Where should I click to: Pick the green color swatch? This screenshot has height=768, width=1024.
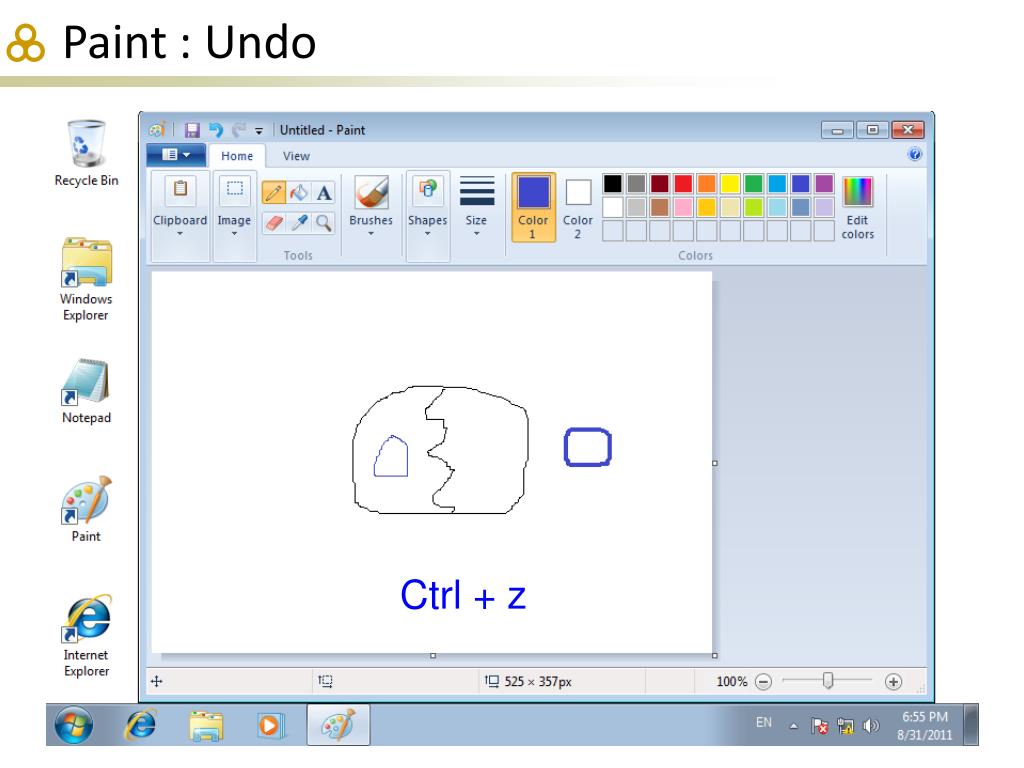(754, 184)
